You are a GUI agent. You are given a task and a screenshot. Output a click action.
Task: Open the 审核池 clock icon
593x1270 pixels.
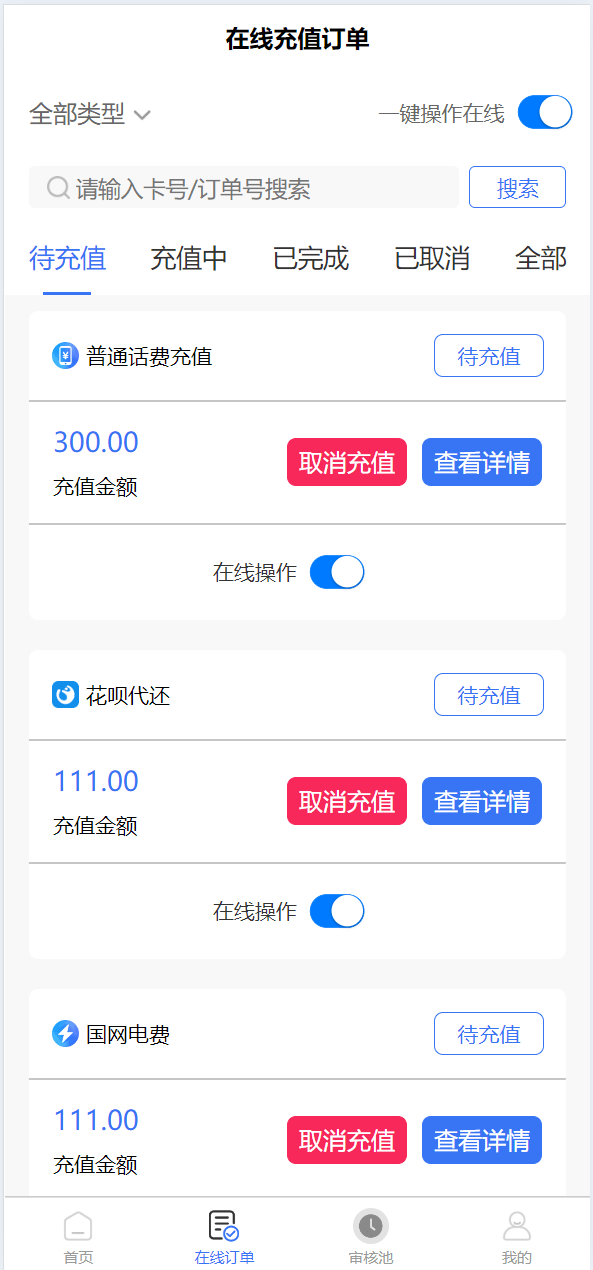coord(371,1226)
